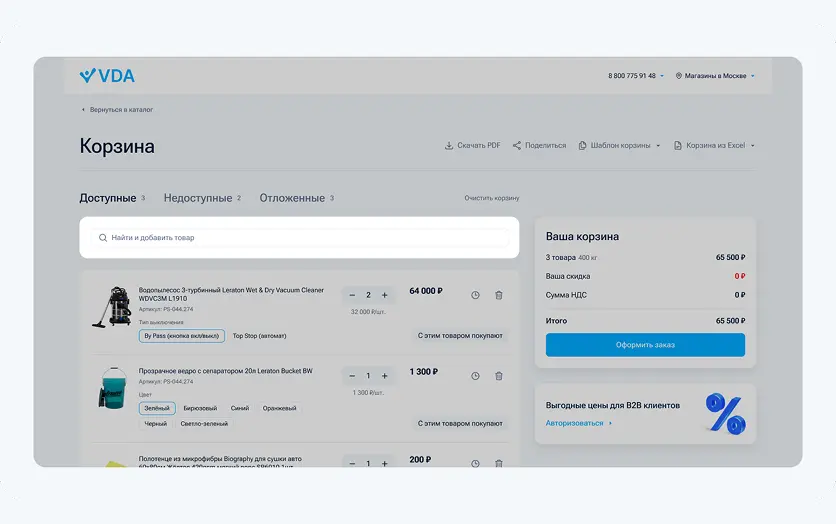Open the Leraton Bucket BW product title
The height and width of the screenshot is (524, 836).
coord(226,370)
